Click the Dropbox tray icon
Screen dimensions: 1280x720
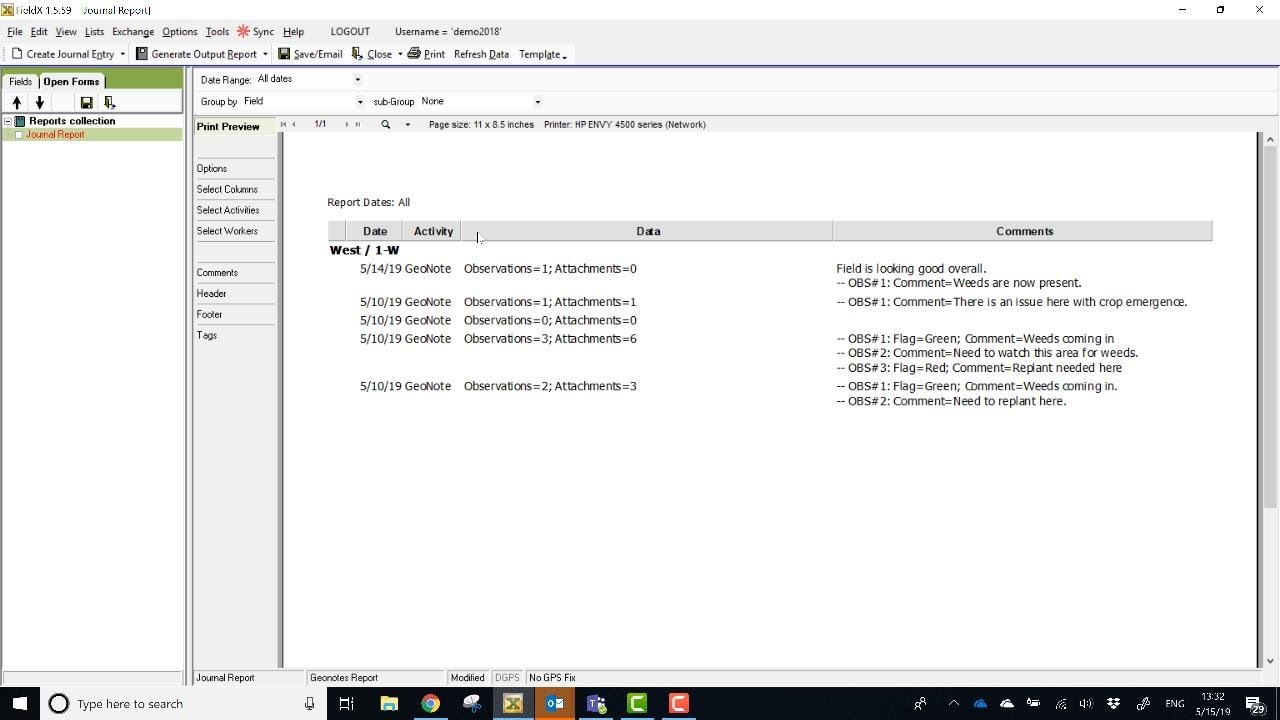(x=1113, y=704)
